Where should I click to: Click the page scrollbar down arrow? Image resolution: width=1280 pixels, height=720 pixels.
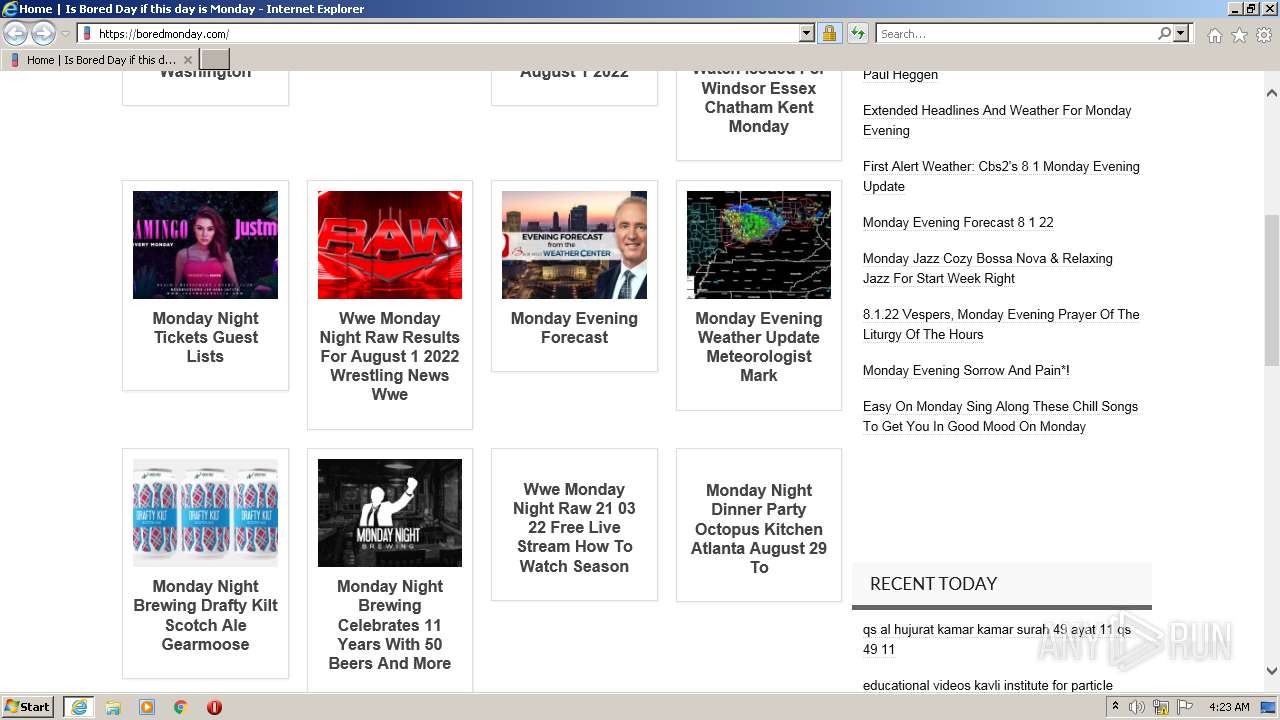(x=1271, y=672)
